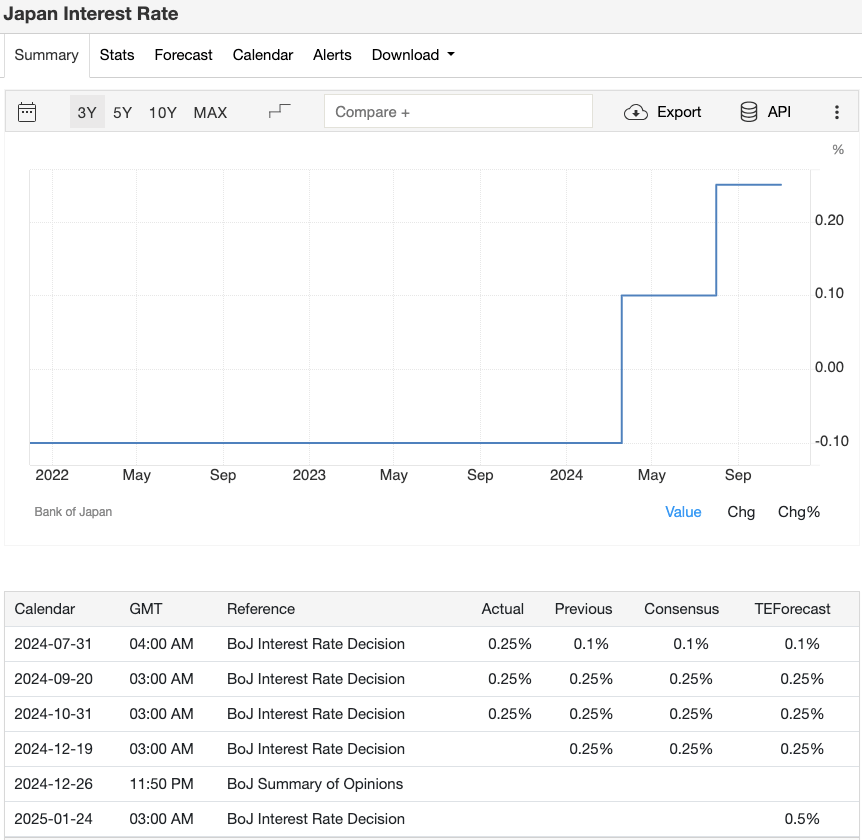Viewport: 862px width, 840px height.
Task: Open the Calendar tab
Action: coord(262,55)
